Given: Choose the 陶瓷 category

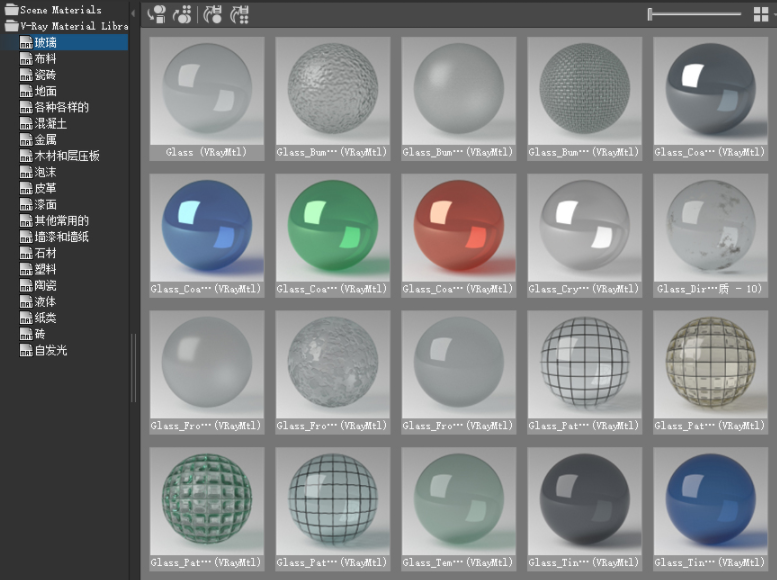Looking at the screenshot, I should (x=38, y=286).
